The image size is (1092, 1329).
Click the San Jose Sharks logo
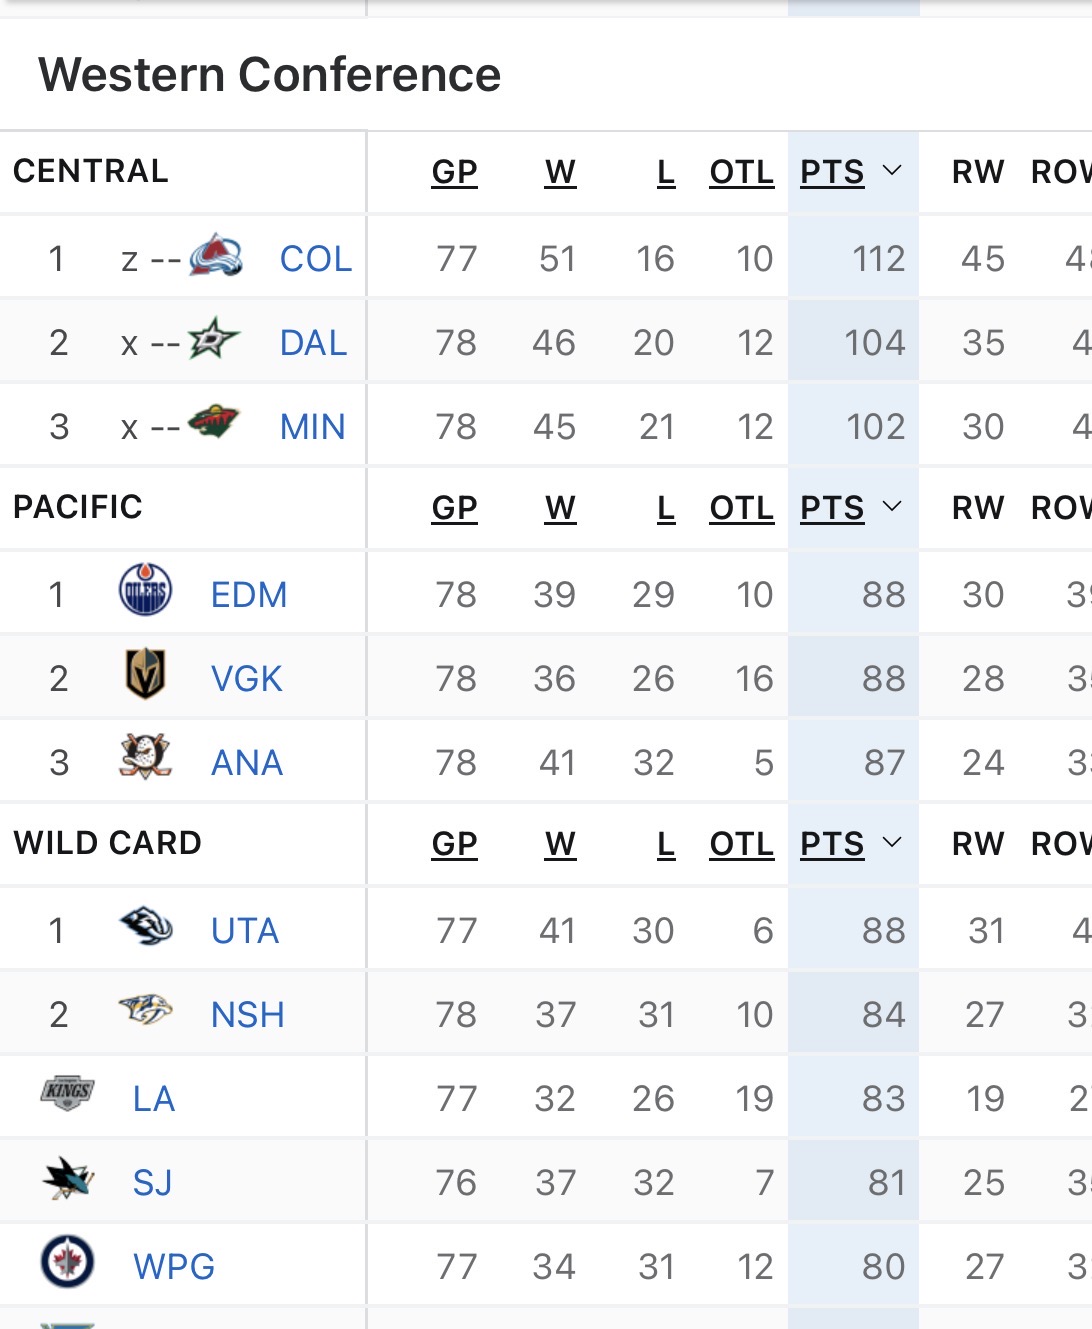tap(68, 1178)
